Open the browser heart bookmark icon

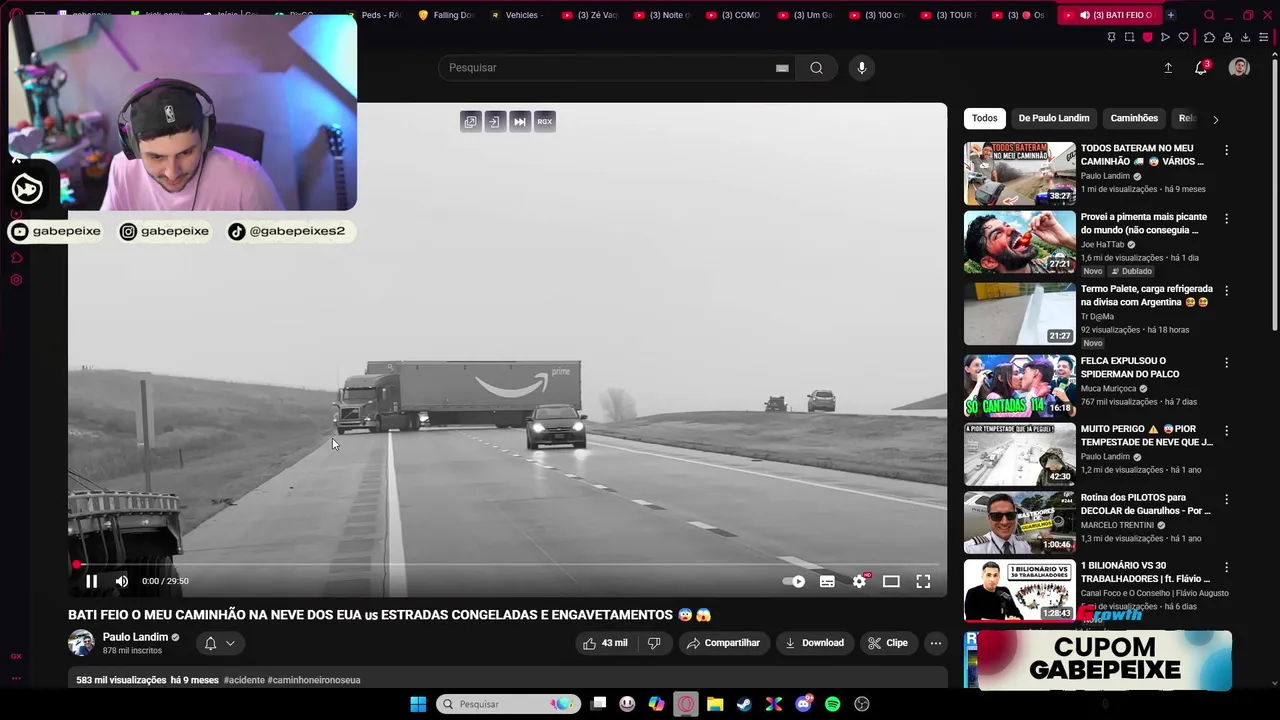point(1183,37)
